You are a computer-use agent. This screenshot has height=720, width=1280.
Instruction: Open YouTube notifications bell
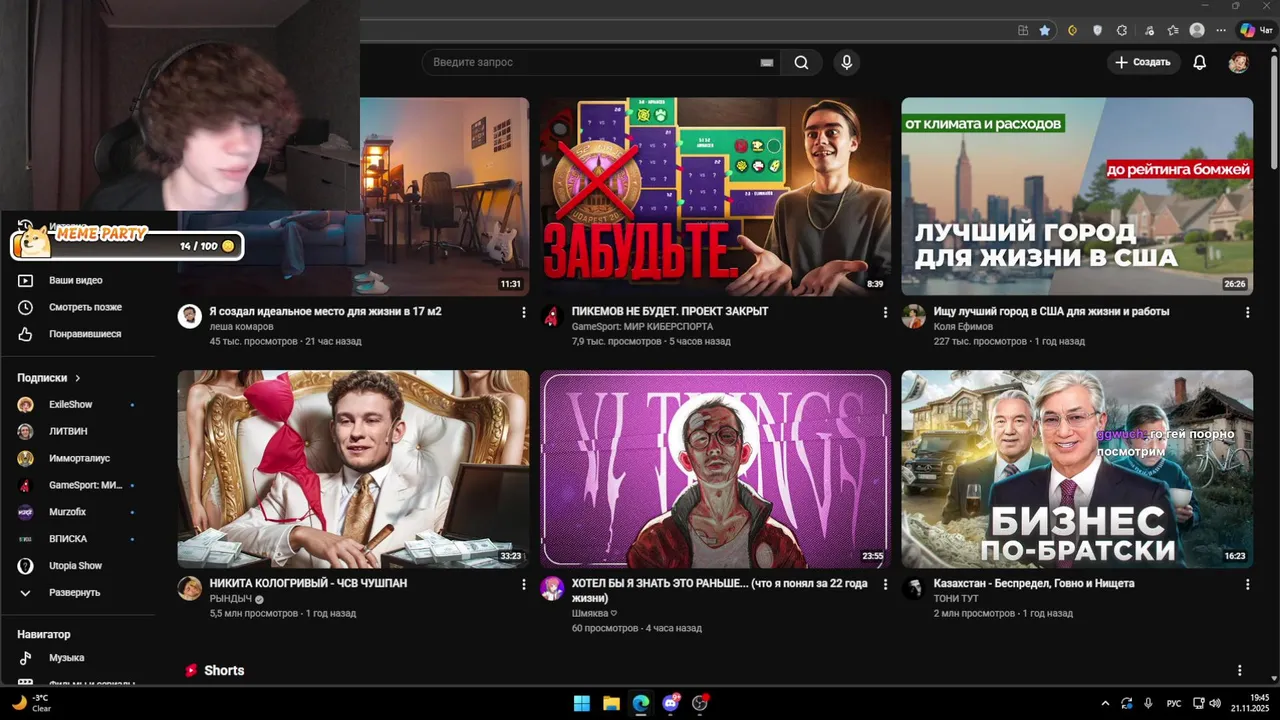point(1200,62)
